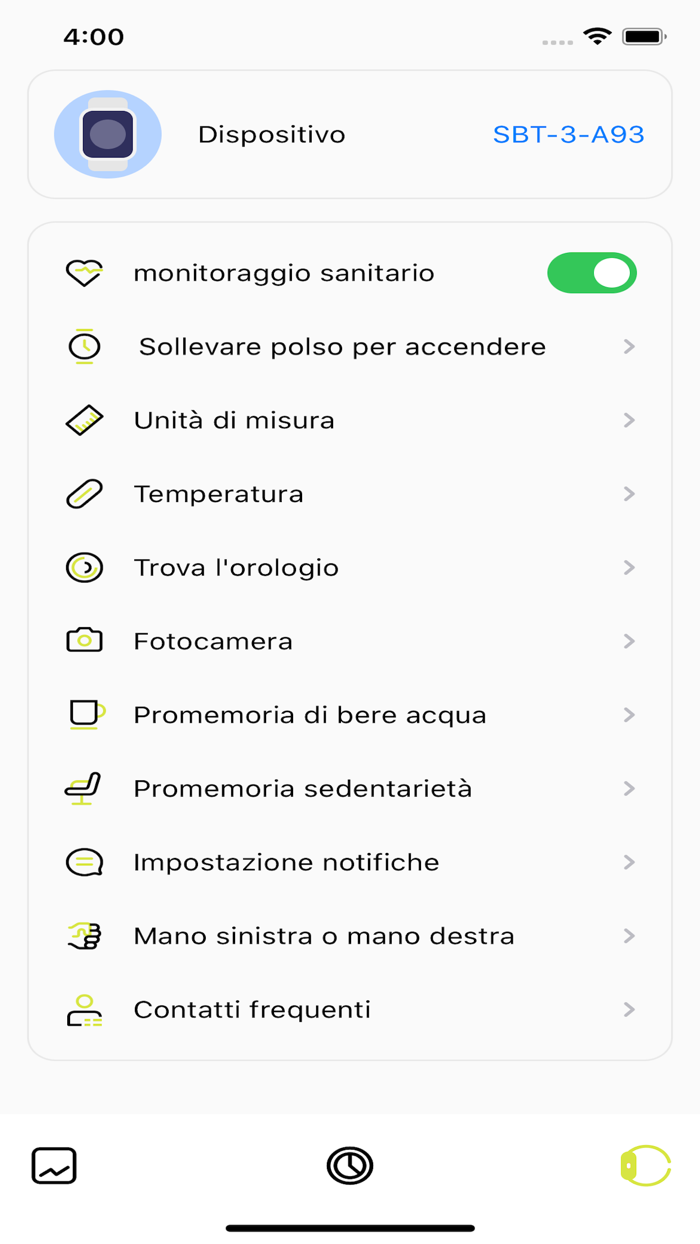The image size is (700, 1244).
Task: Expand Sollevare polso per accendere settings
Action: coord(629,346)
